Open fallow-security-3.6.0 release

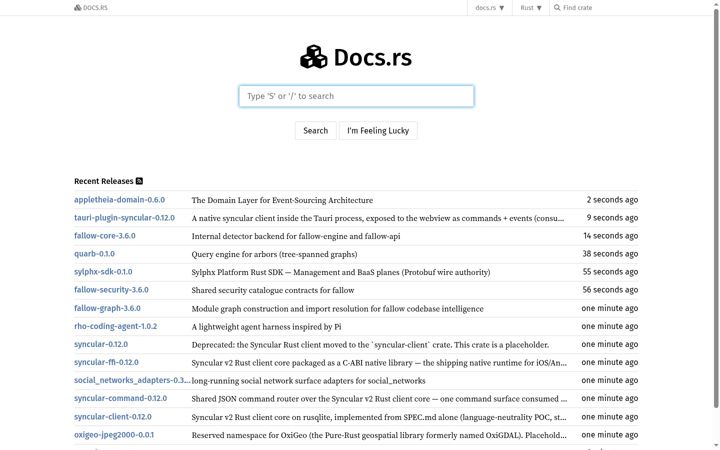coord(111,290)
